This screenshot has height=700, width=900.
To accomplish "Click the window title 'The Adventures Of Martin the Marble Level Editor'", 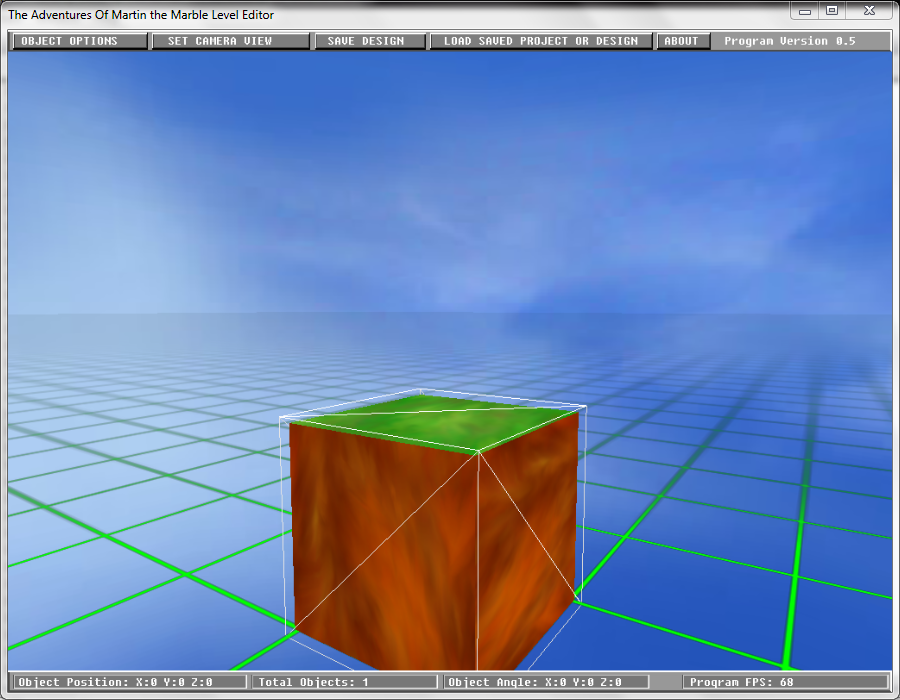I will click(141, 15).
